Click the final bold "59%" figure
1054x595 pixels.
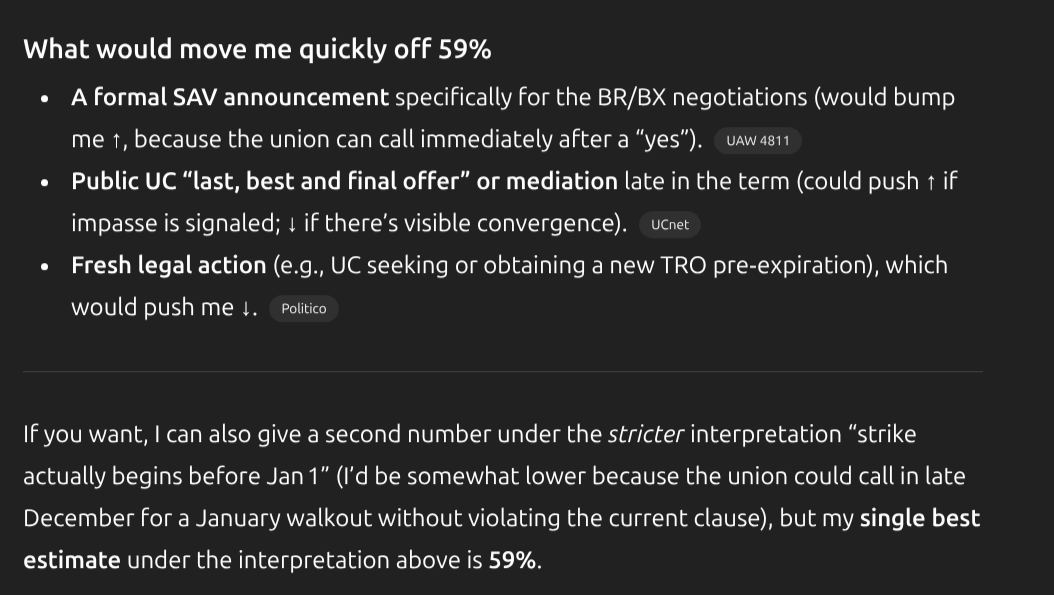pos(513,561)
